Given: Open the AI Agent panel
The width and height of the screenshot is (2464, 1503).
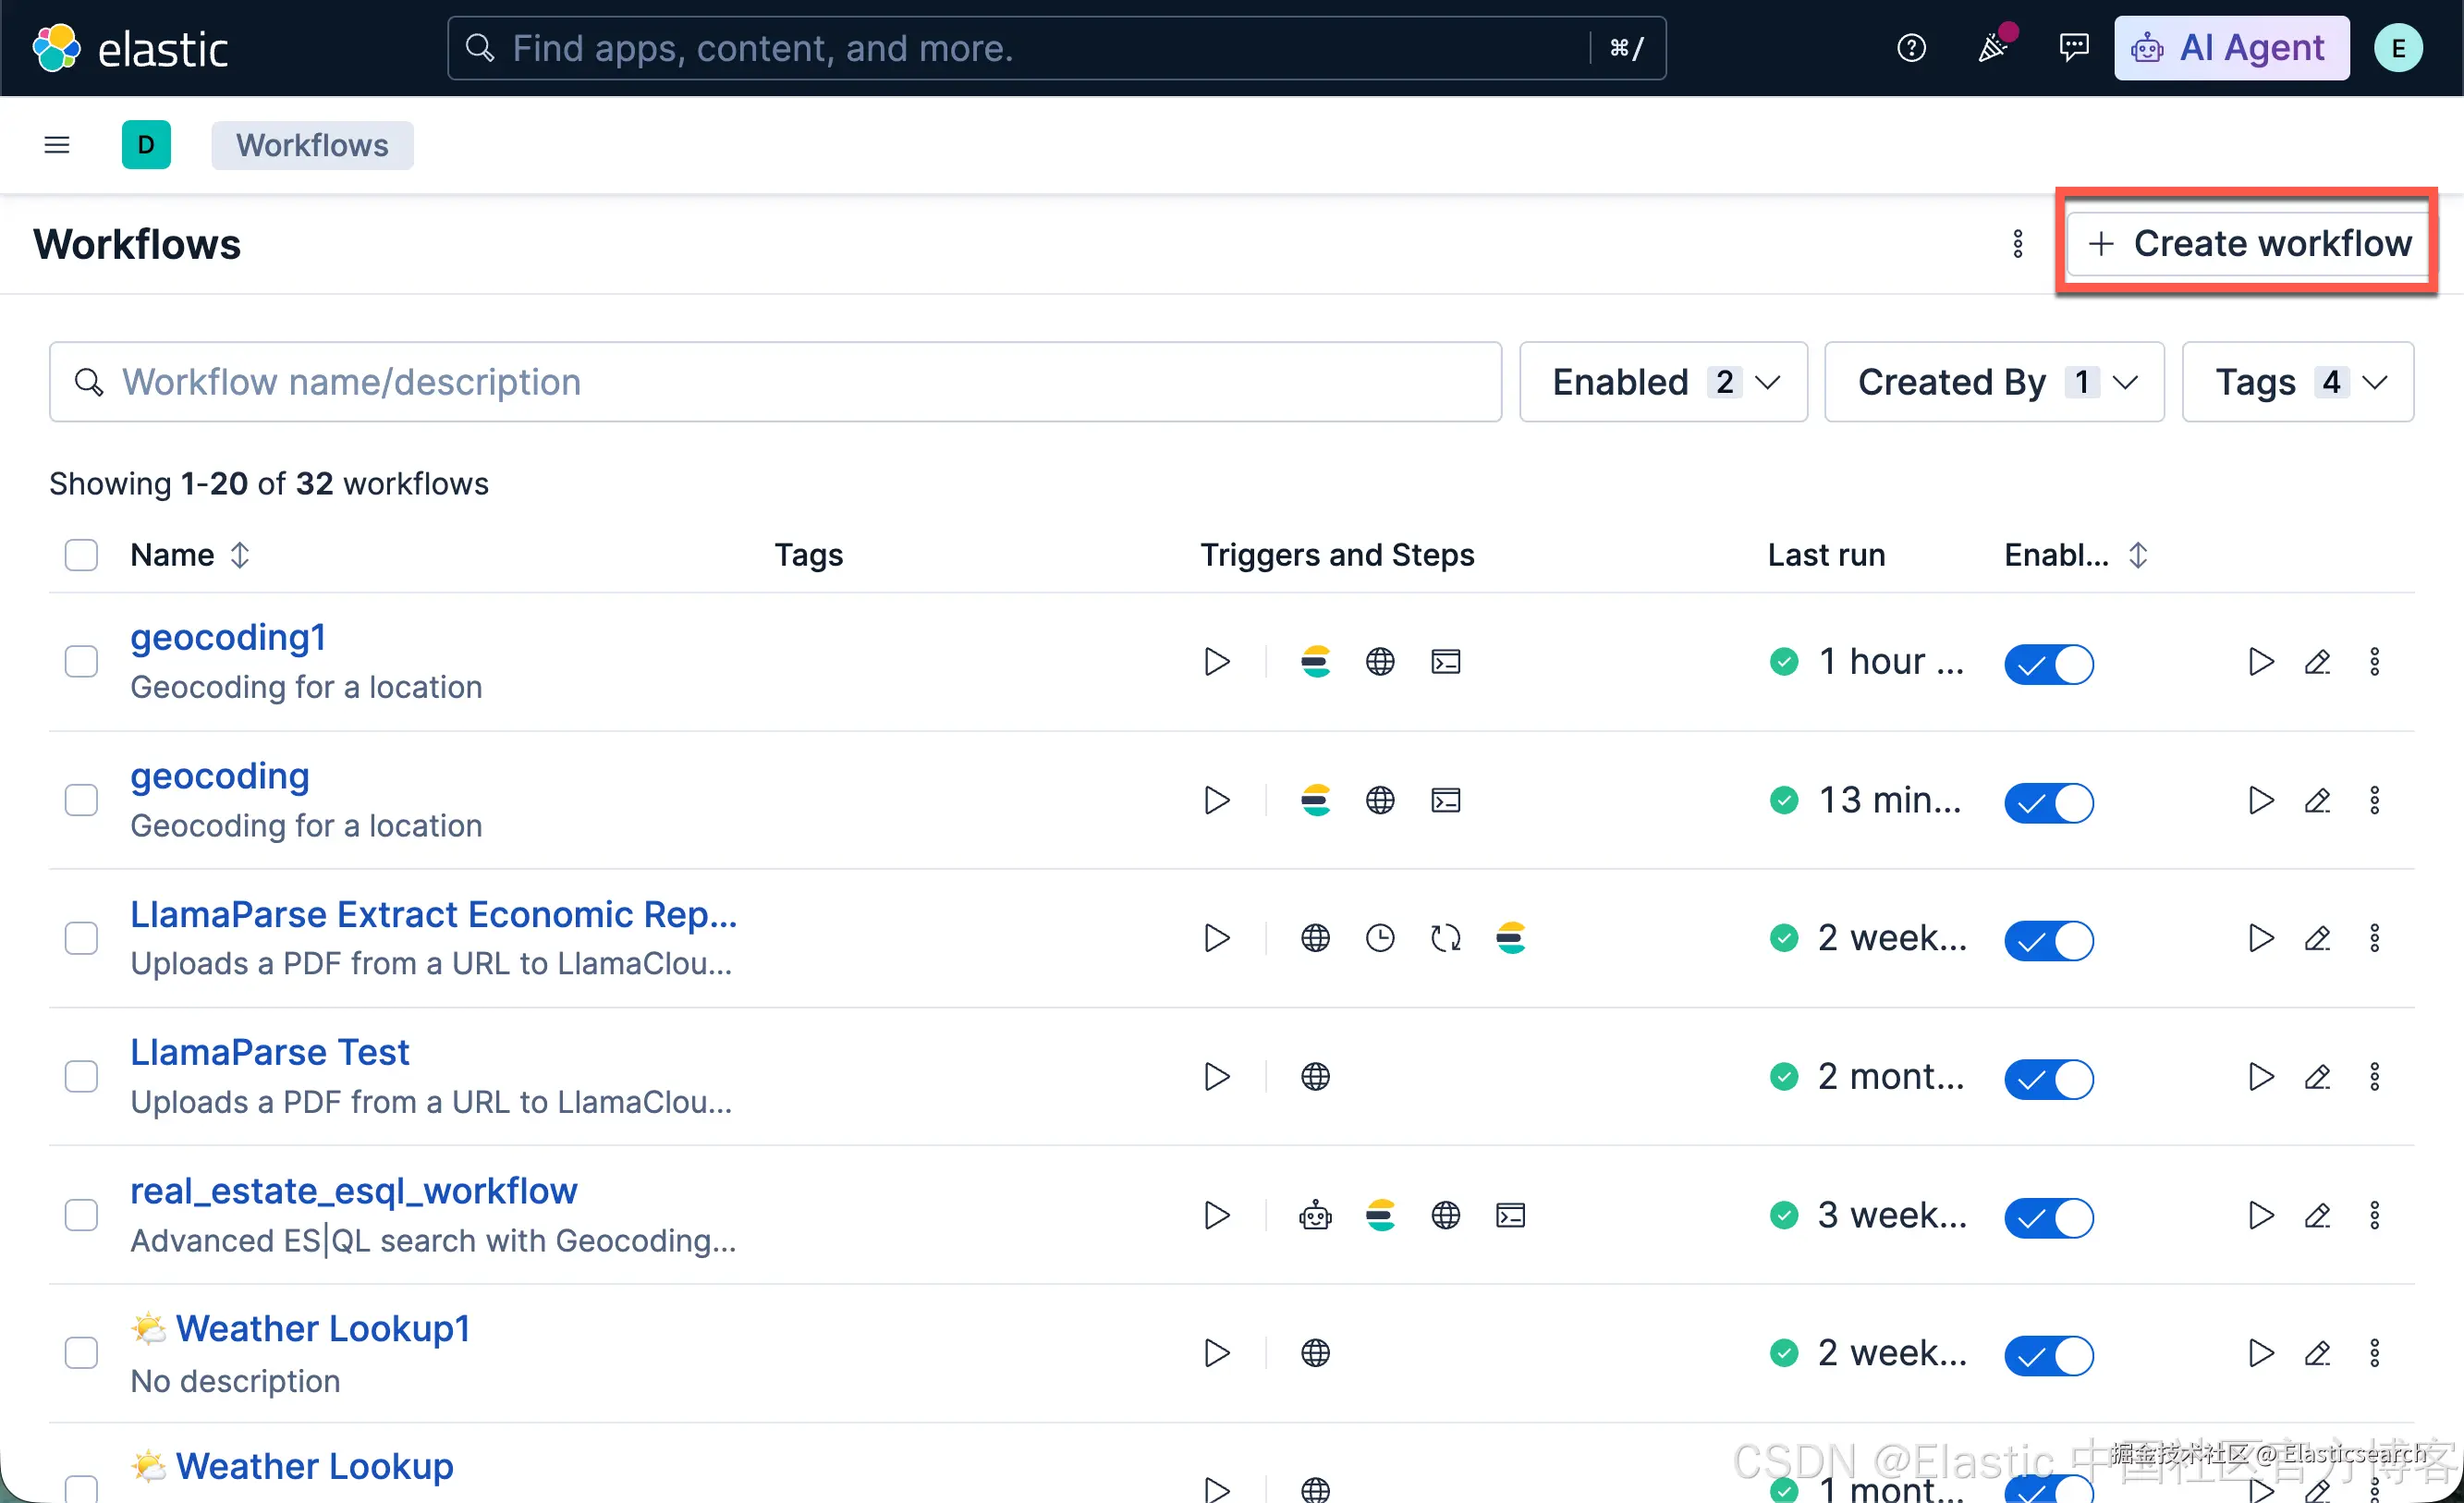Looking at the screenshot, I should [x=2231, y=48].
